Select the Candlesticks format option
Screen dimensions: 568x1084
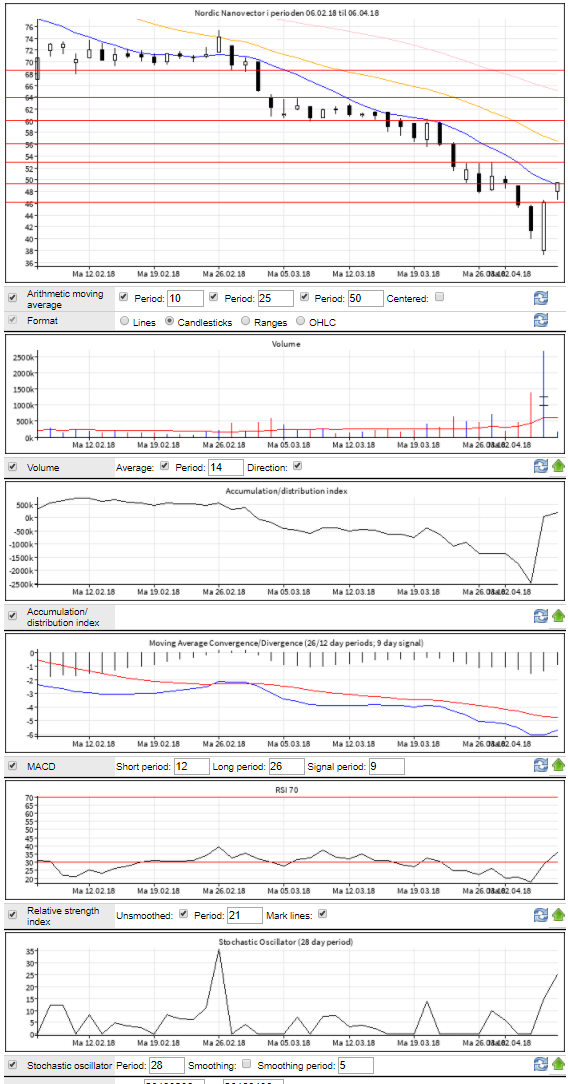coord(170,321)
